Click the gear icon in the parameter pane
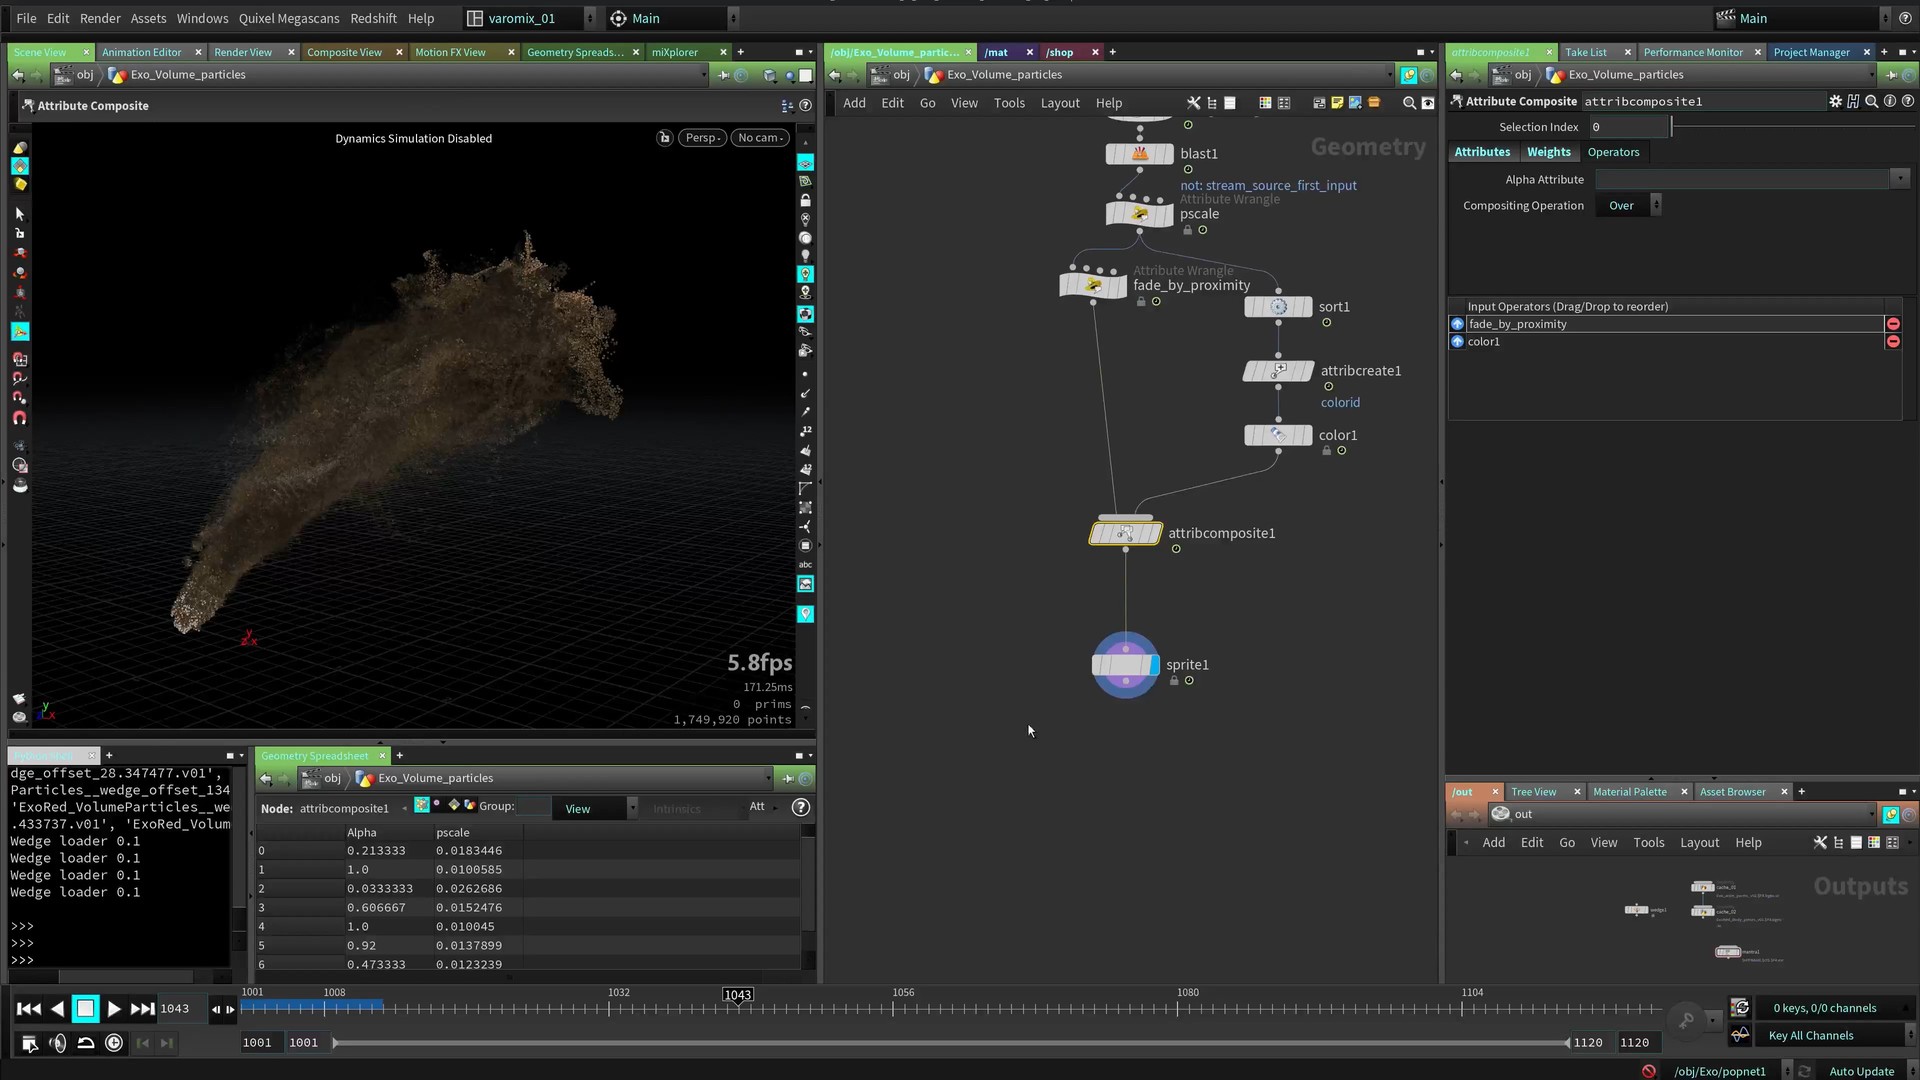1920x1080 pixels. tap(1835, 101)
